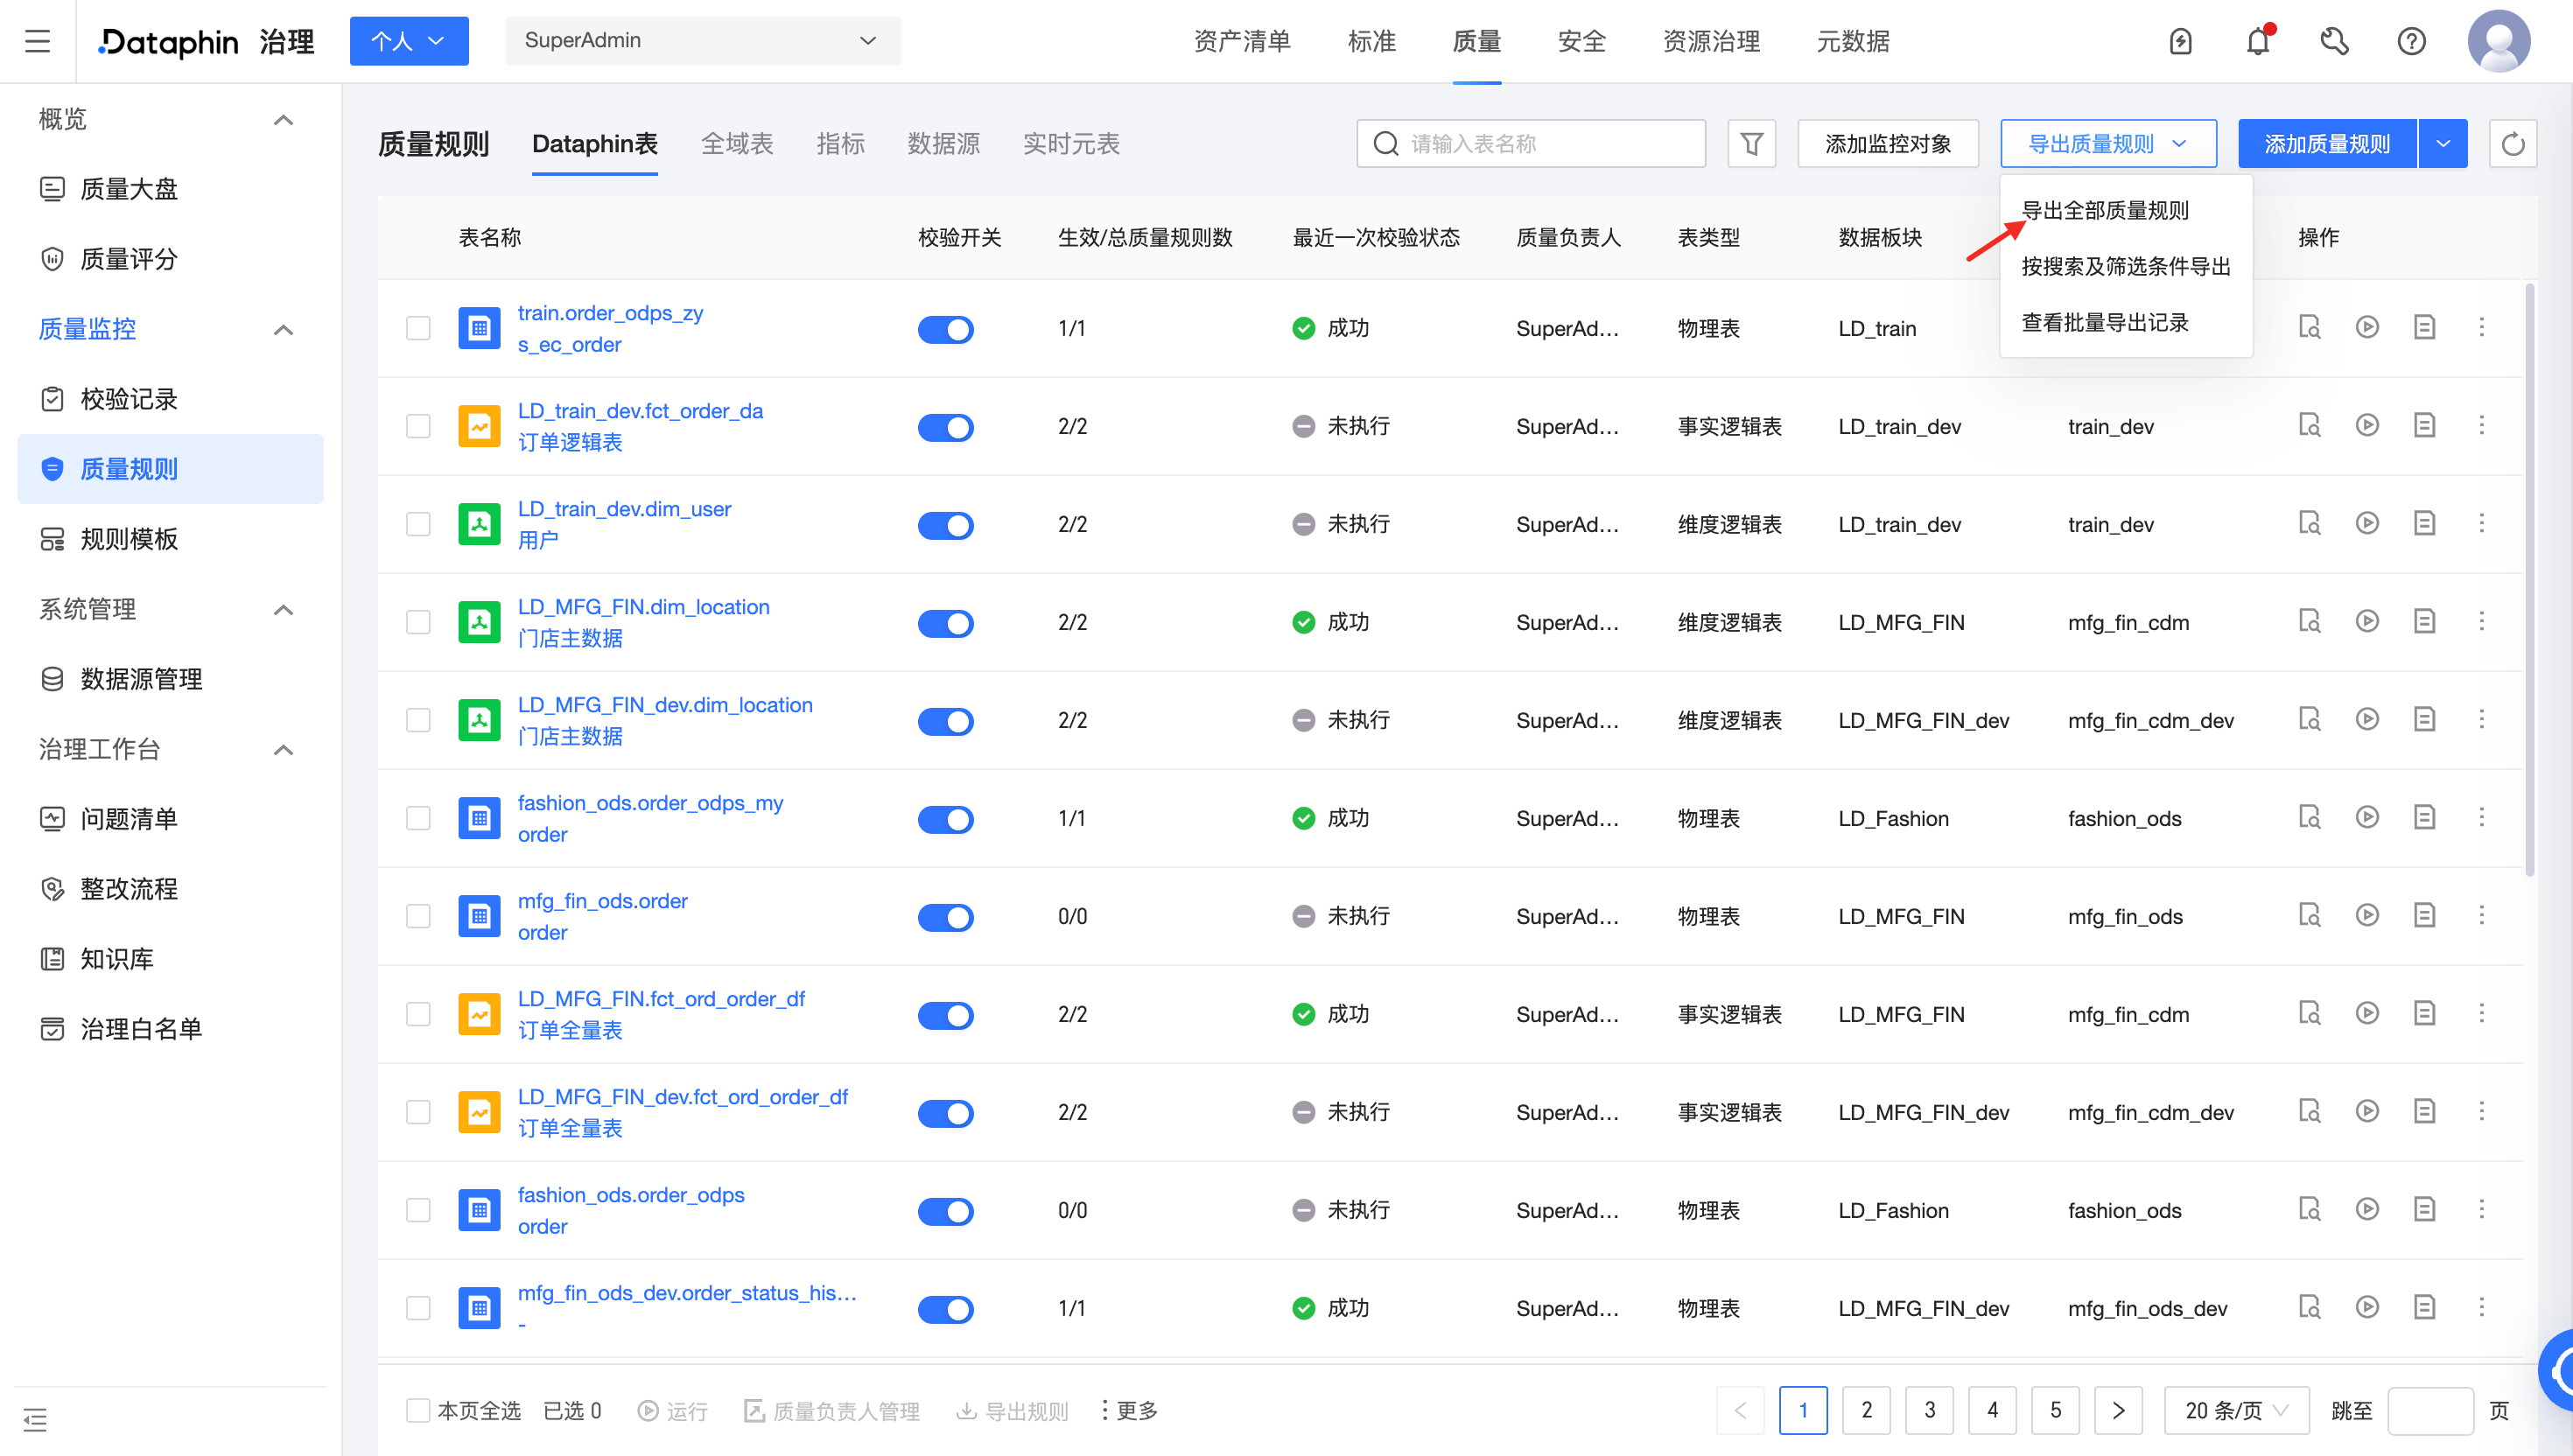Open the notification bell icon
Viewport: 2573px width, 1456px height.
coord(2257,42)
